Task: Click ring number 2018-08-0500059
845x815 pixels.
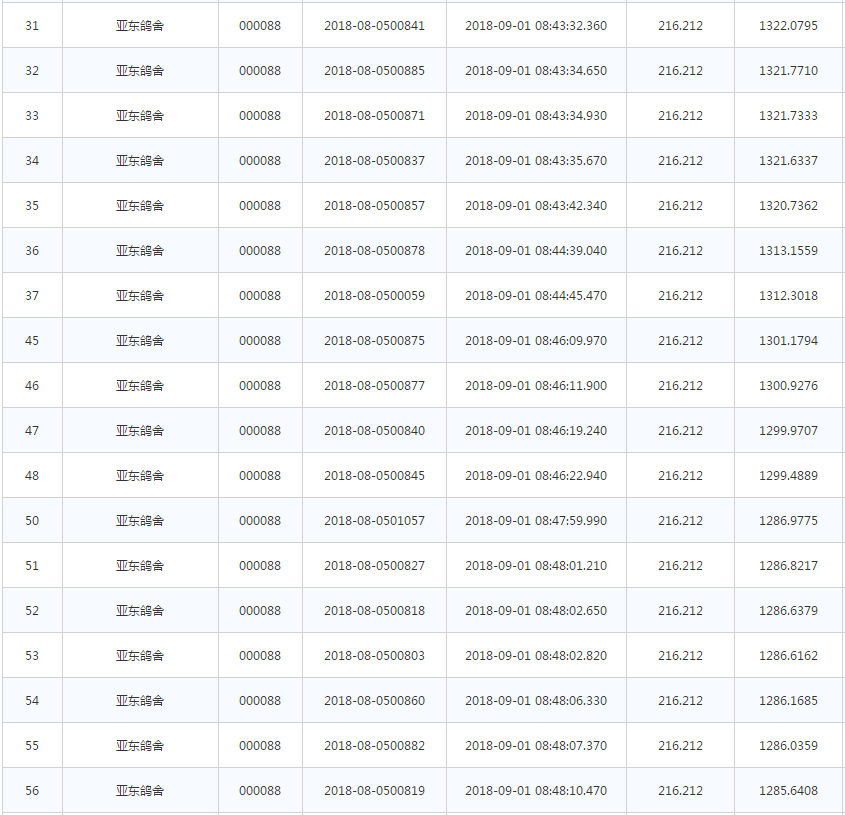Action: click(x=374, y=295)
